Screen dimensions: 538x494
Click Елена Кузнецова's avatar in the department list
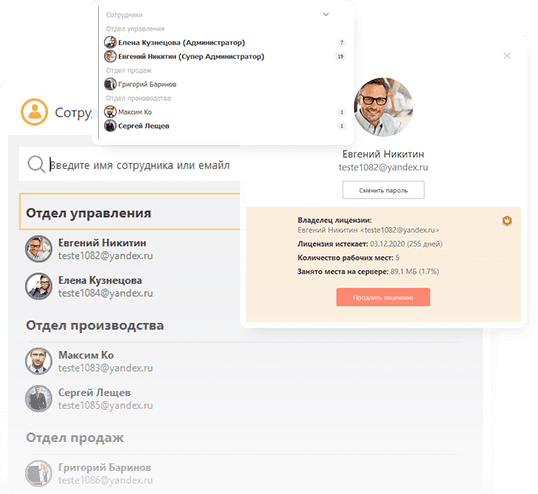[38, 286]
